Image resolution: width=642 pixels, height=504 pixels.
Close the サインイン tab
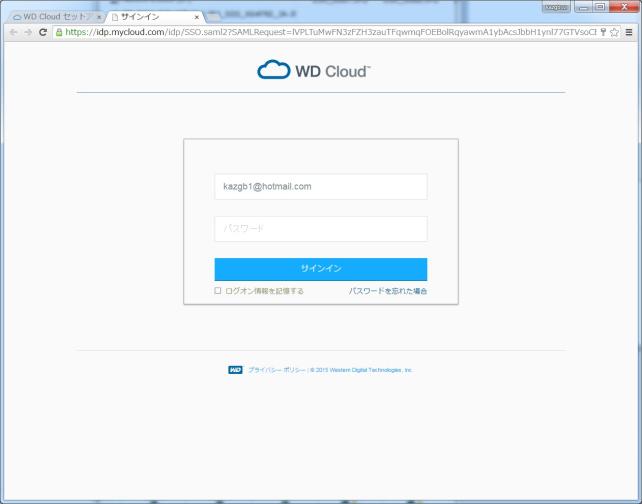coord(197,17)
